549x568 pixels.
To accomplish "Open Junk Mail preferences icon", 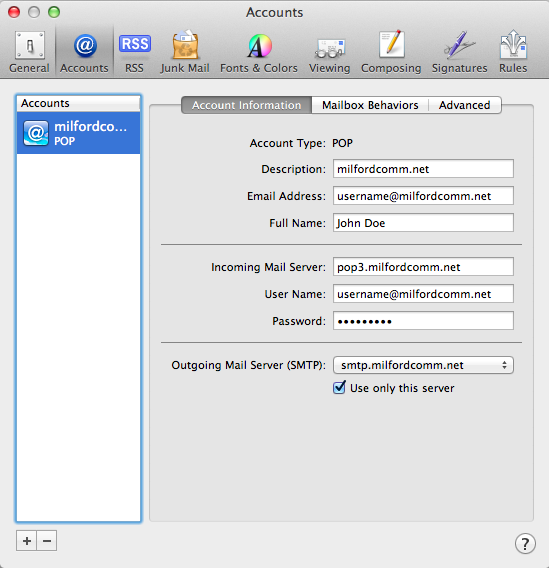I will tap(185, 45).
